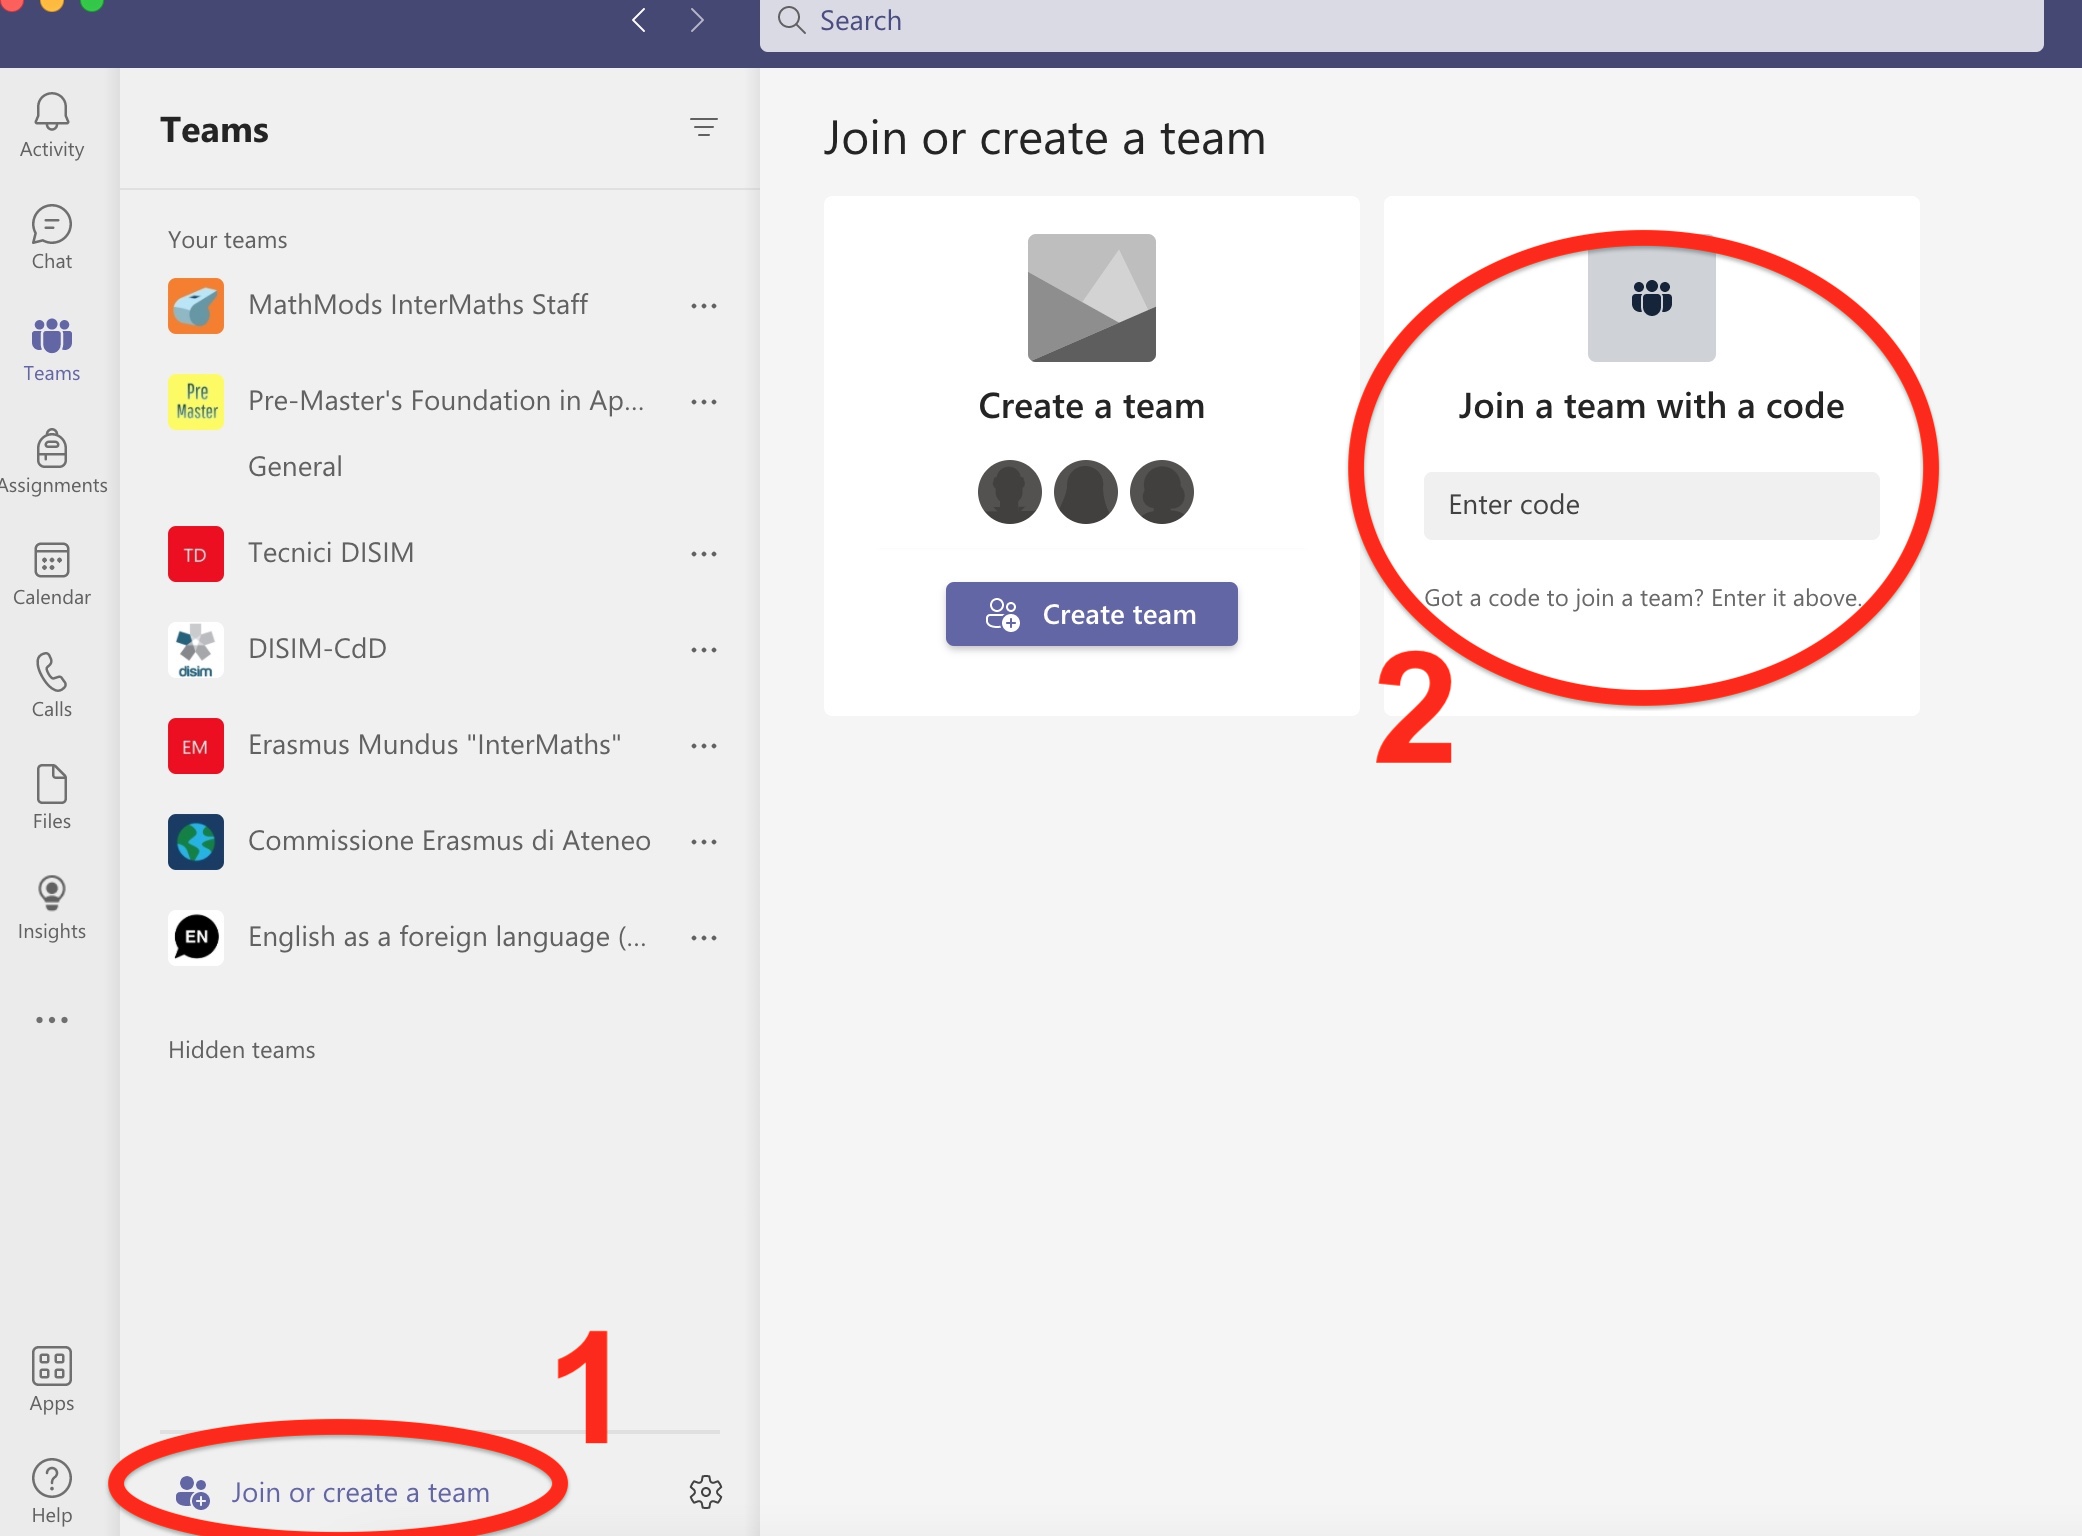Click the Create a team image thumbnail
Viewport: 2082px width, 1536px height.
(1092, 298)
